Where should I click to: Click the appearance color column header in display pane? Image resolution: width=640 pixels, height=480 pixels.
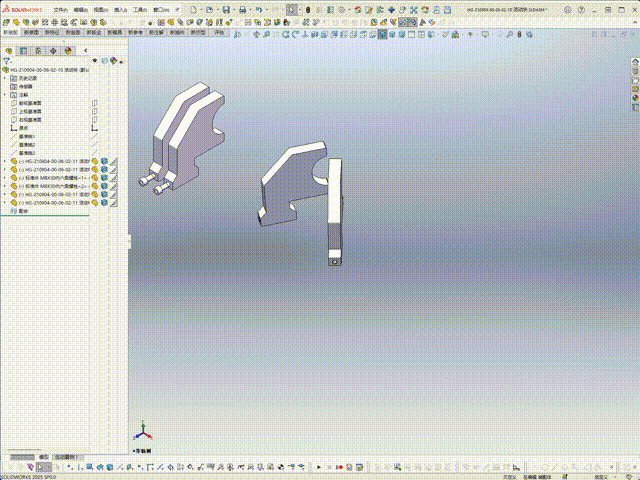point(113,61)
